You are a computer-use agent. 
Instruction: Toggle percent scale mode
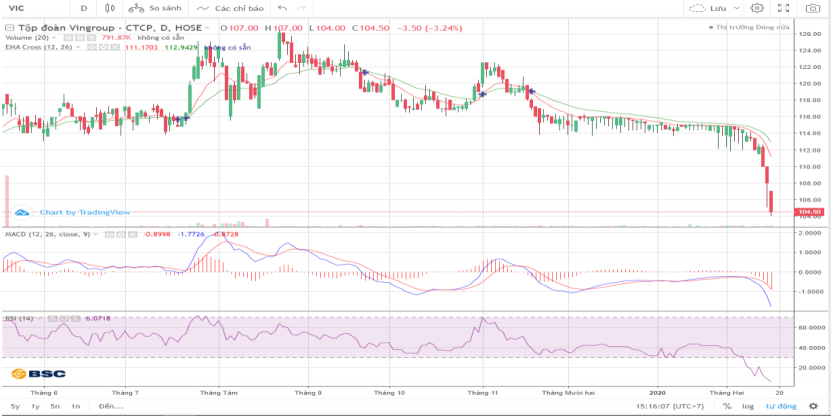coord(727,407)
